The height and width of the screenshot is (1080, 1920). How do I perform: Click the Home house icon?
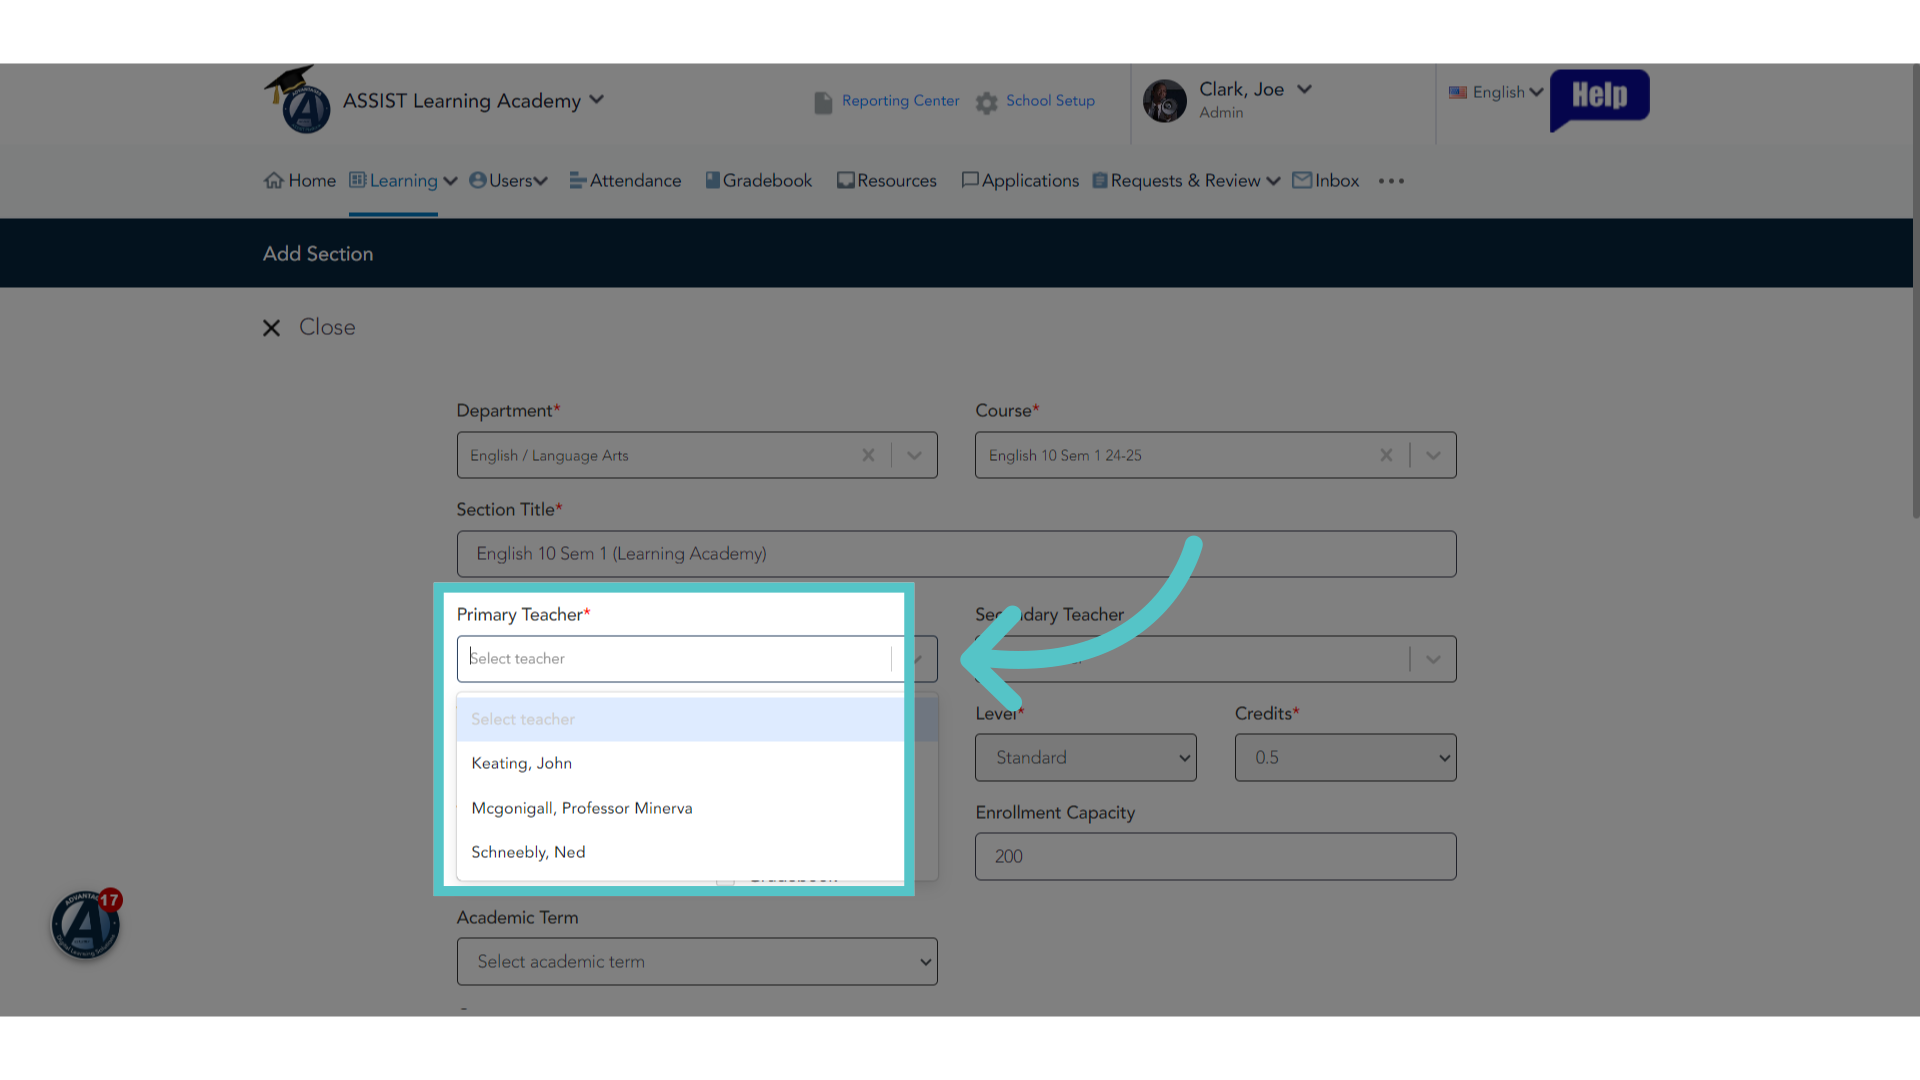[273, 181]
